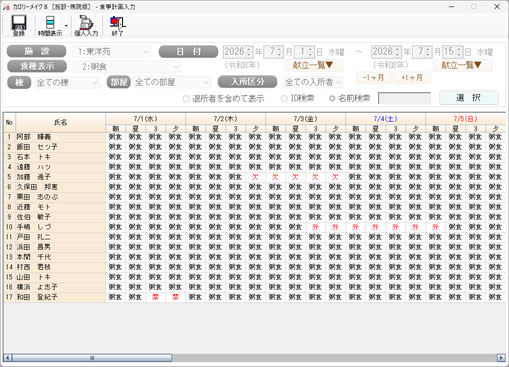
Task: Click the search text input field
Action: pyautogui.click(x=404, y=98)
